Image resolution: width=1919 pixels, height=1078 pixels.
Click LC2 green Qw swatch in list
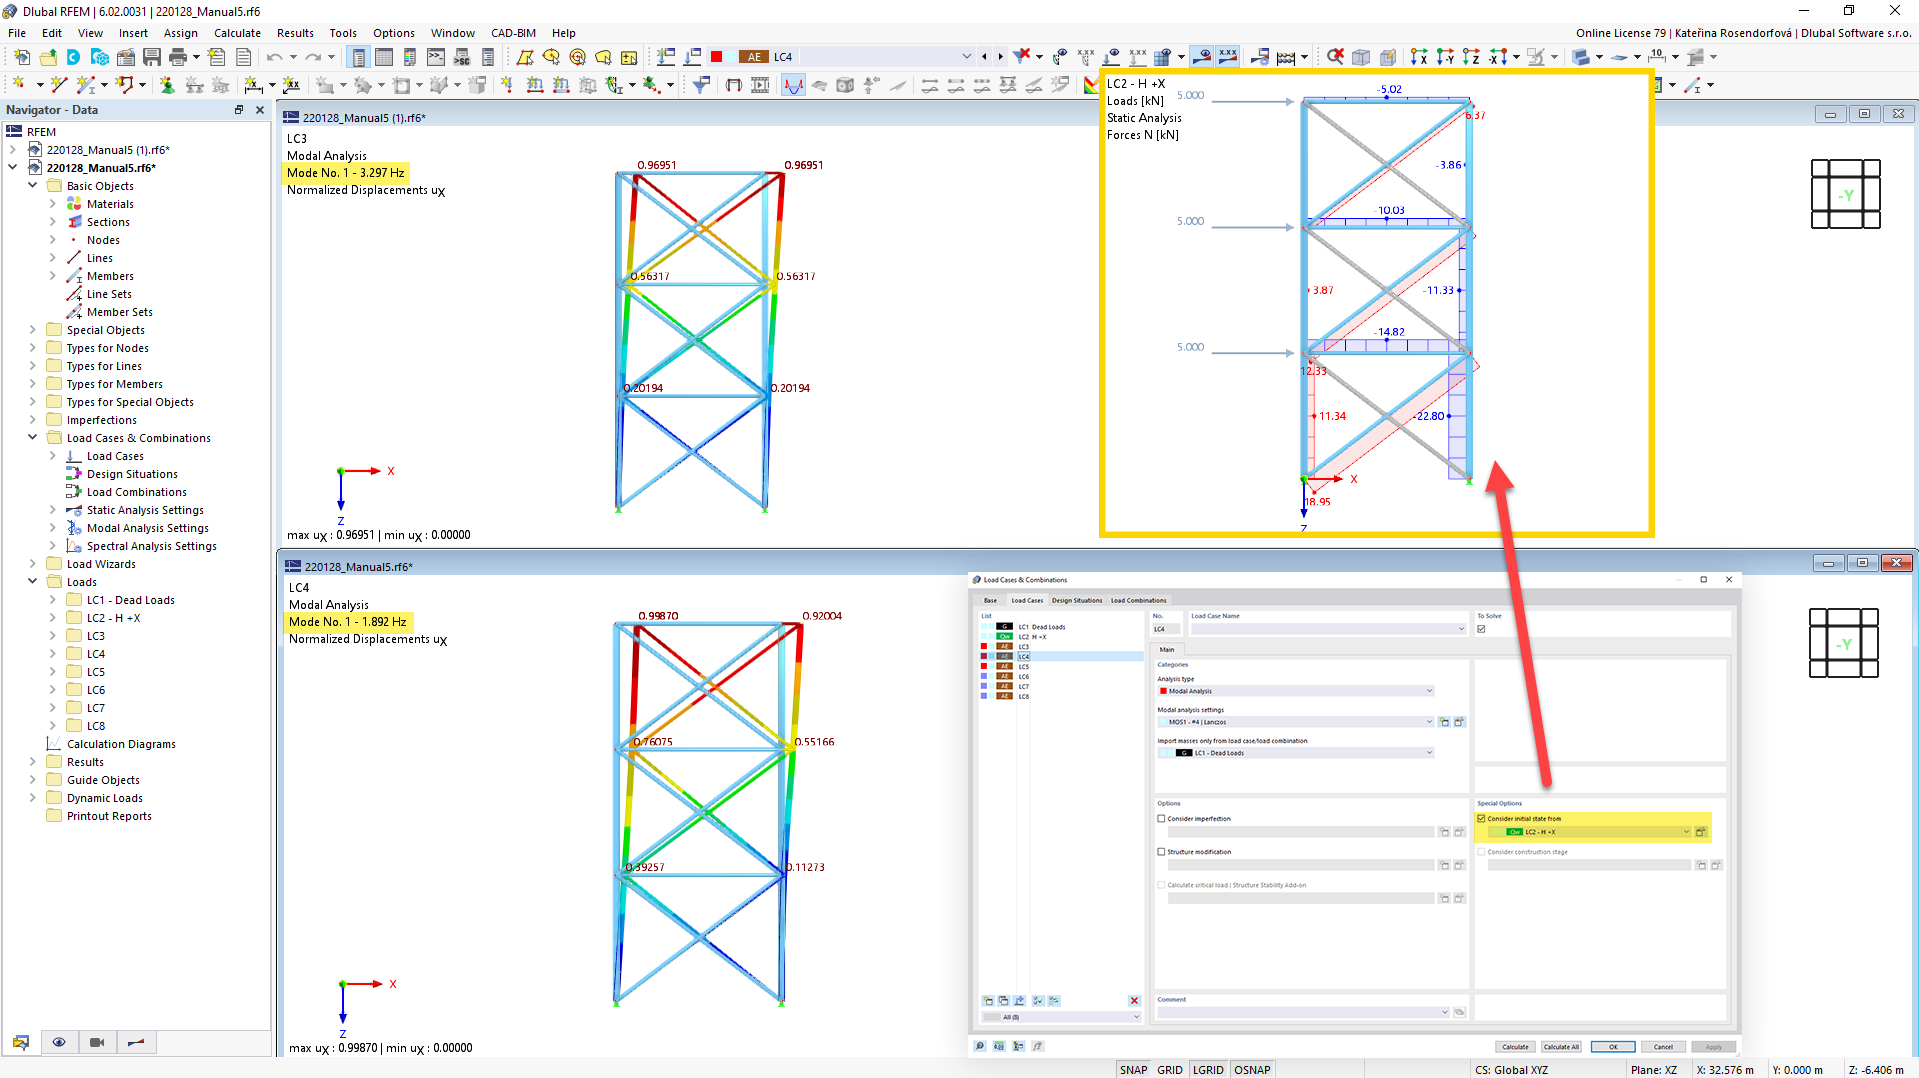[x=1005, y=637]
